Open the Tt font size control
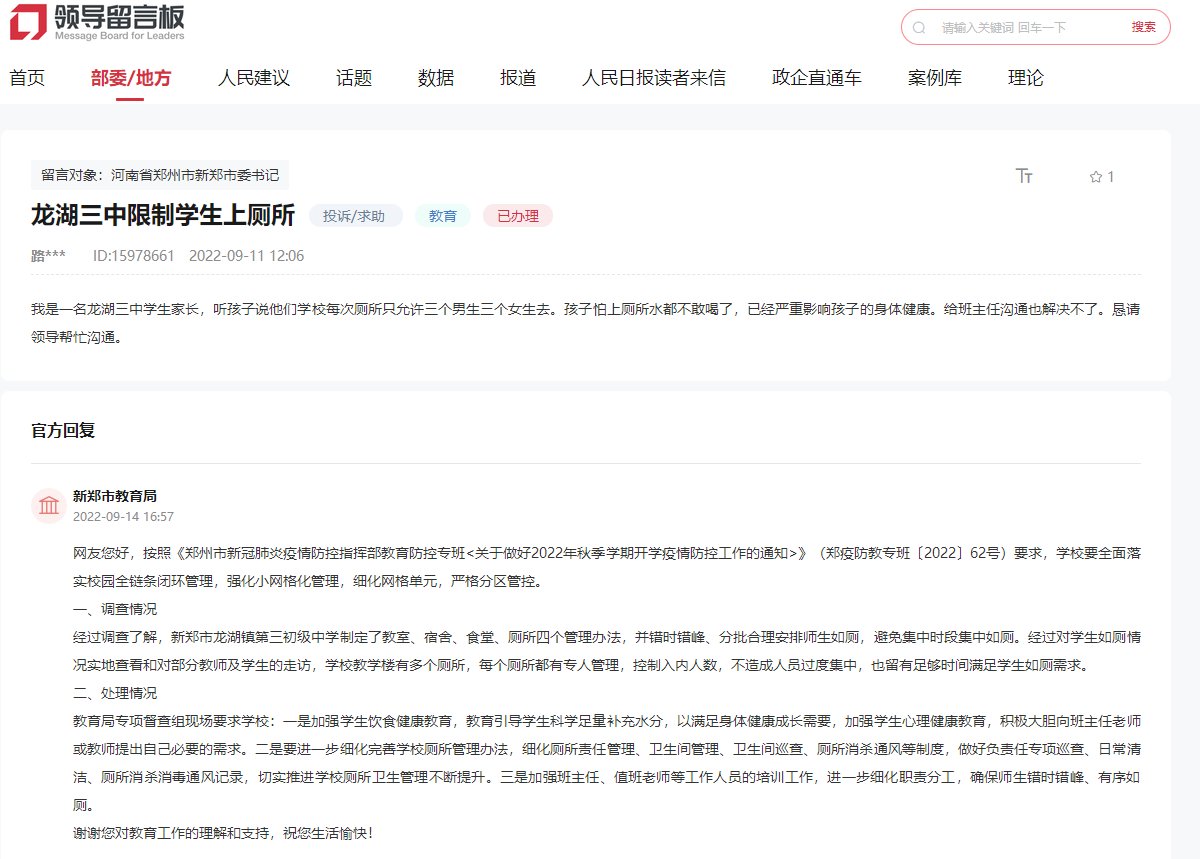 (x=1024, y=176)
